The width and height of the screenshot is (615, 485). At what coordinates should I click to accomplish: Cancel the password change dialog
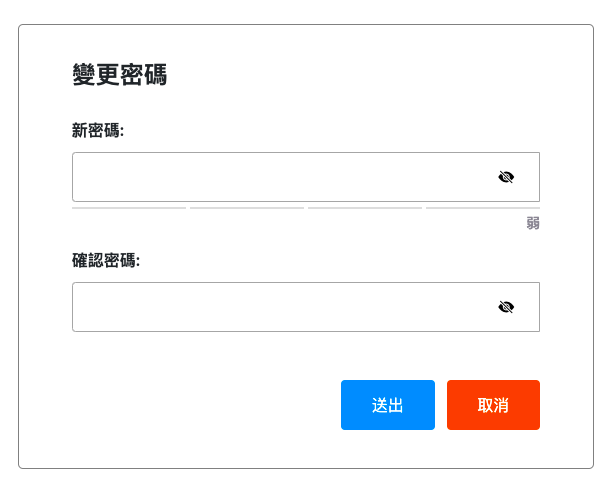point(493,405)
